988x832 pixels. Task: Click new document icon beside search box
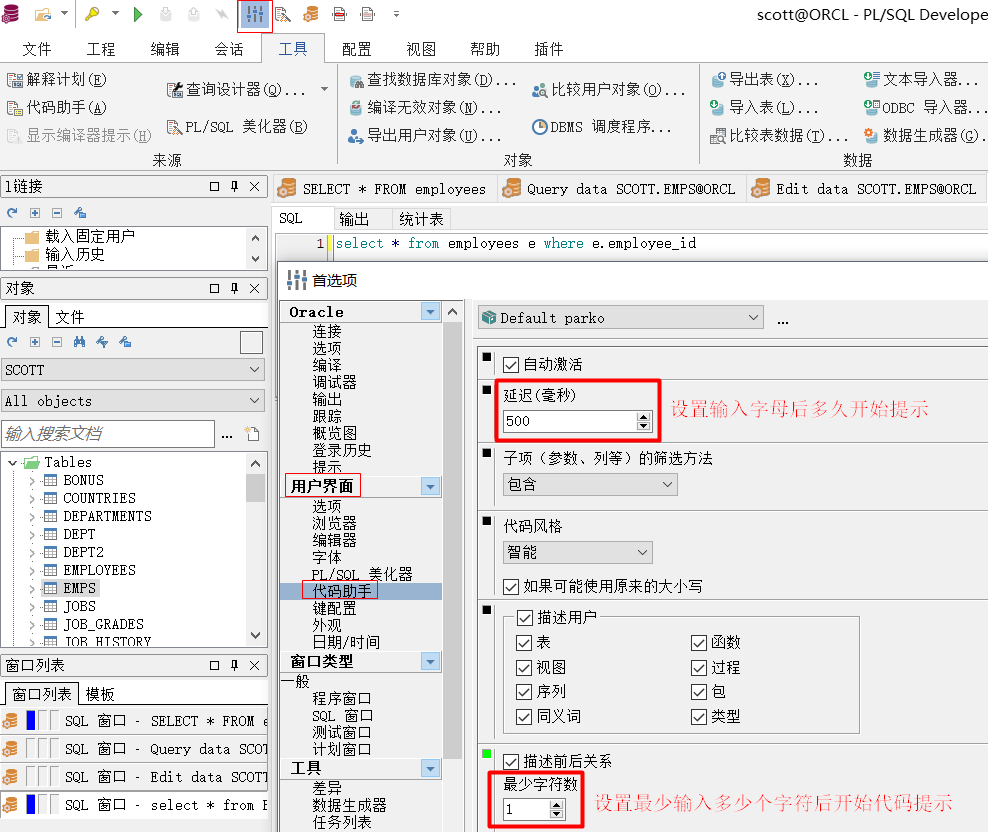pyautogui.click(x=253, y=434)
